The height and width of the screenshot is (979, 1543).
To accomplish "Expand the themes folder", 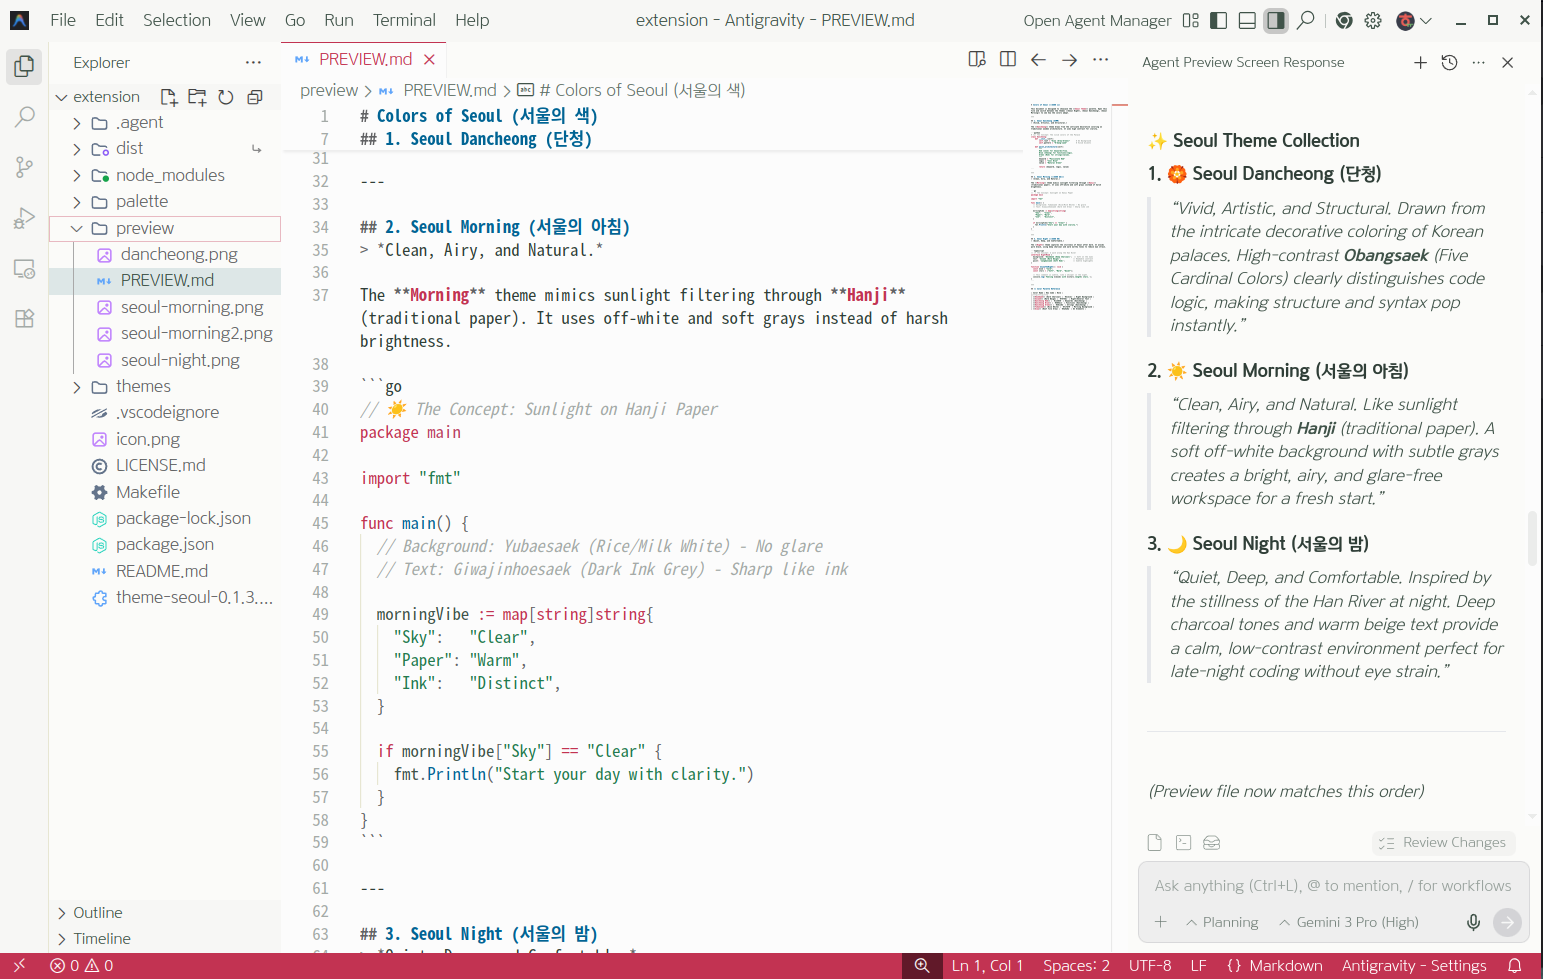I will 143,386.
